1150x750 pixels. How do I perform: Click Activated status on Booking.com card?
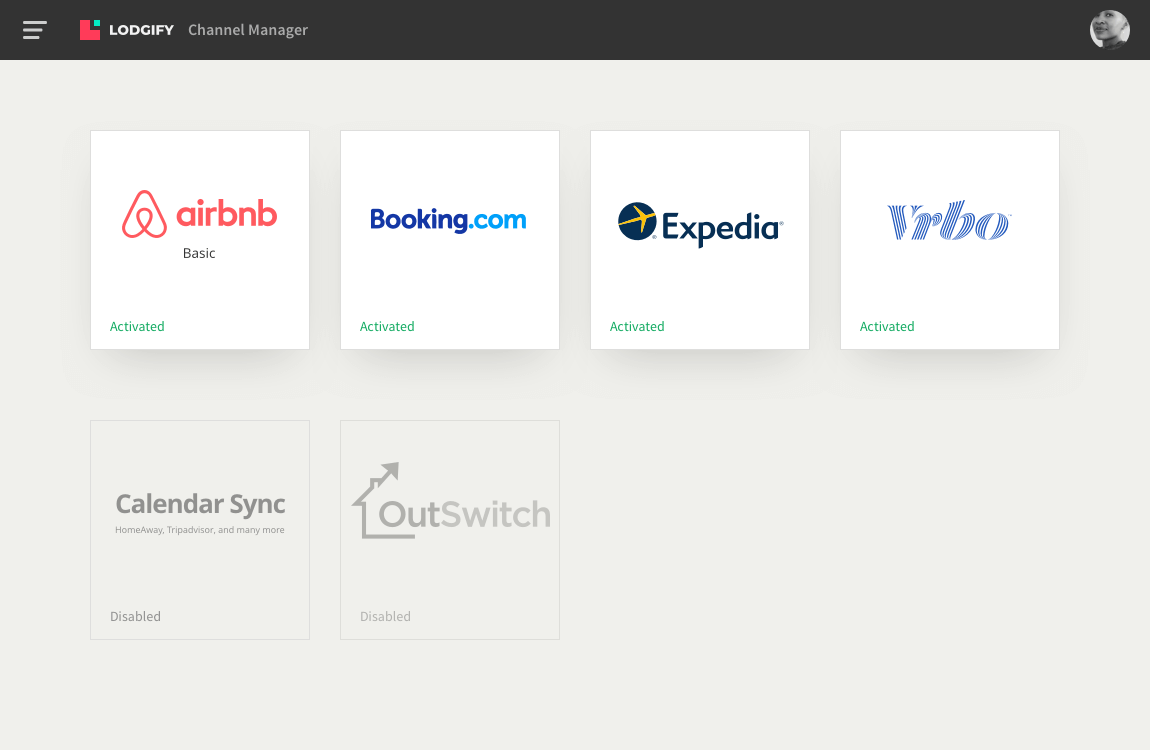[387, 326]
